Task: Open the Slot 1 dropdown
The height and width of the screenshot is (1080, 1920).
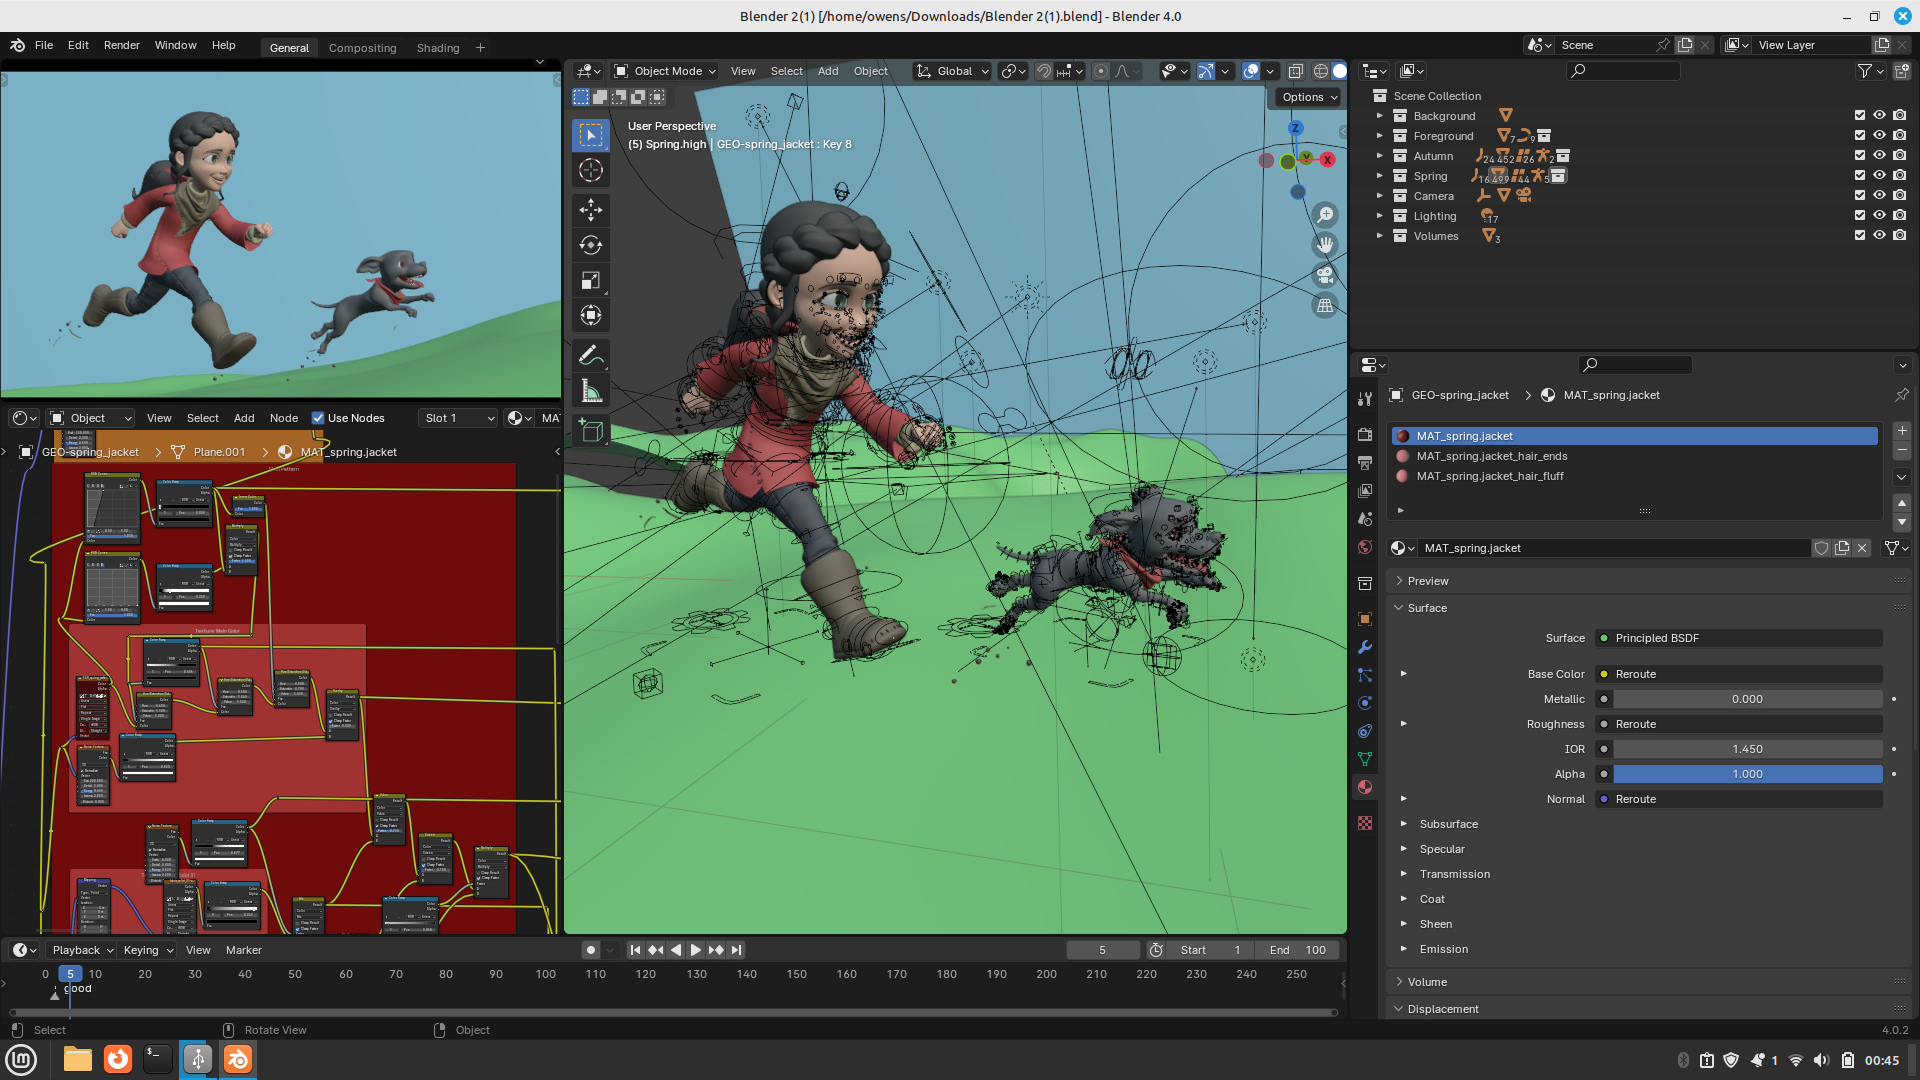Action: [x=460, y=418]
